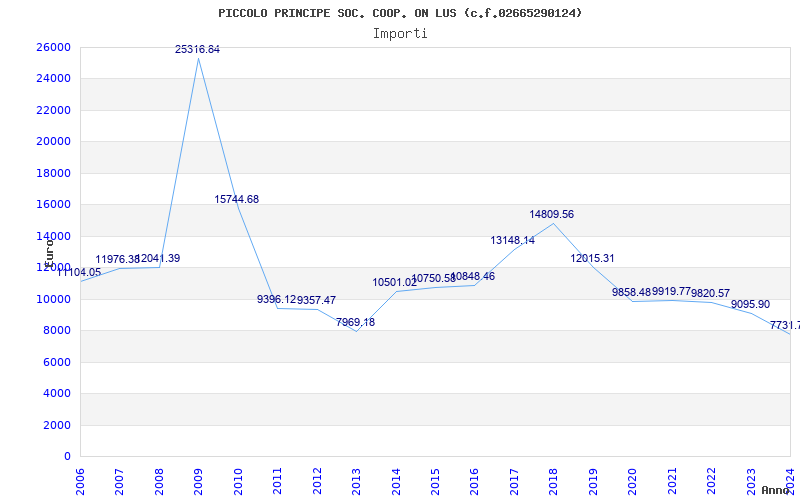Click the Anno x-axis title
This screenshot has width=800, height=500.
point(774,490)
